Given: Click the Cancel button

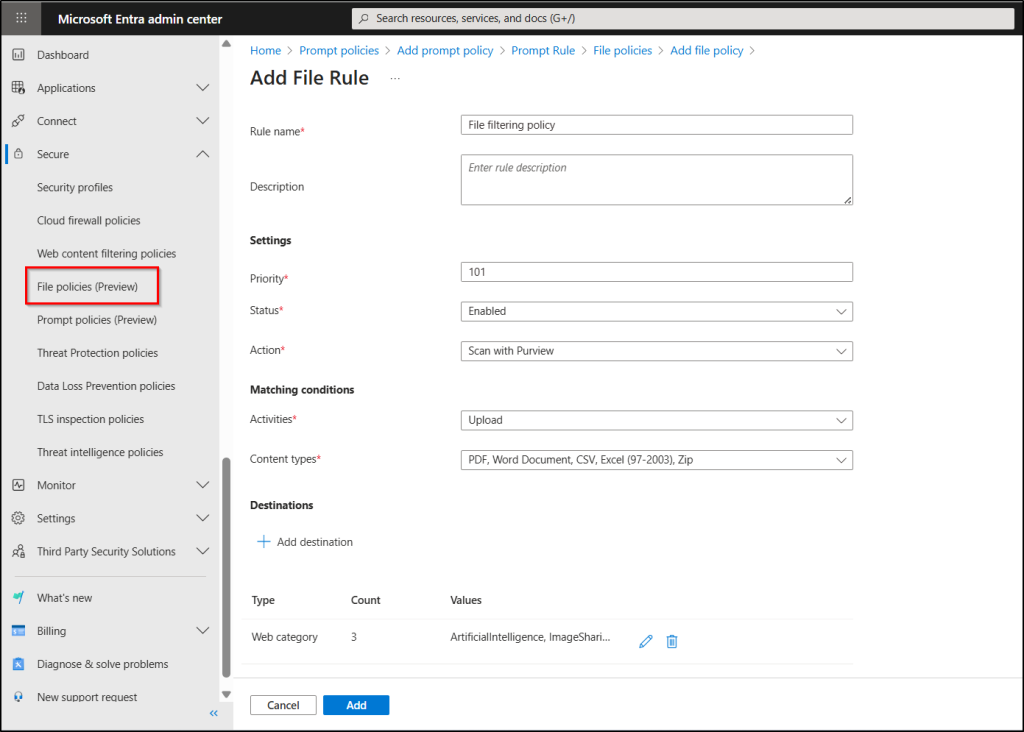Looking at the screenshot, I should [283, 705].
